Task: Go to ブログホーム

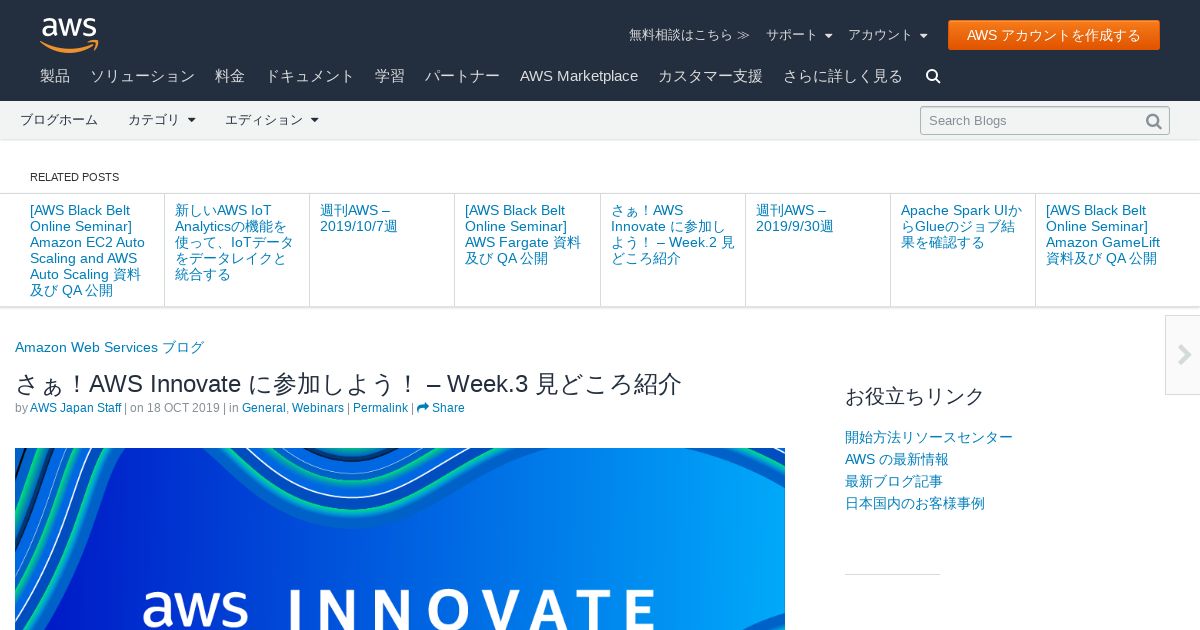Action: click(59, 120)
